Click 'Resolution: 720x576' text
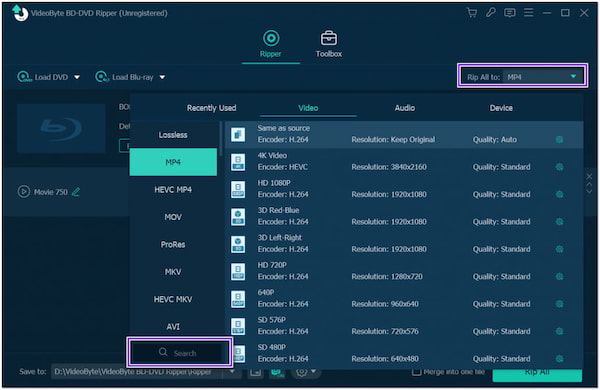 (385, 331)
